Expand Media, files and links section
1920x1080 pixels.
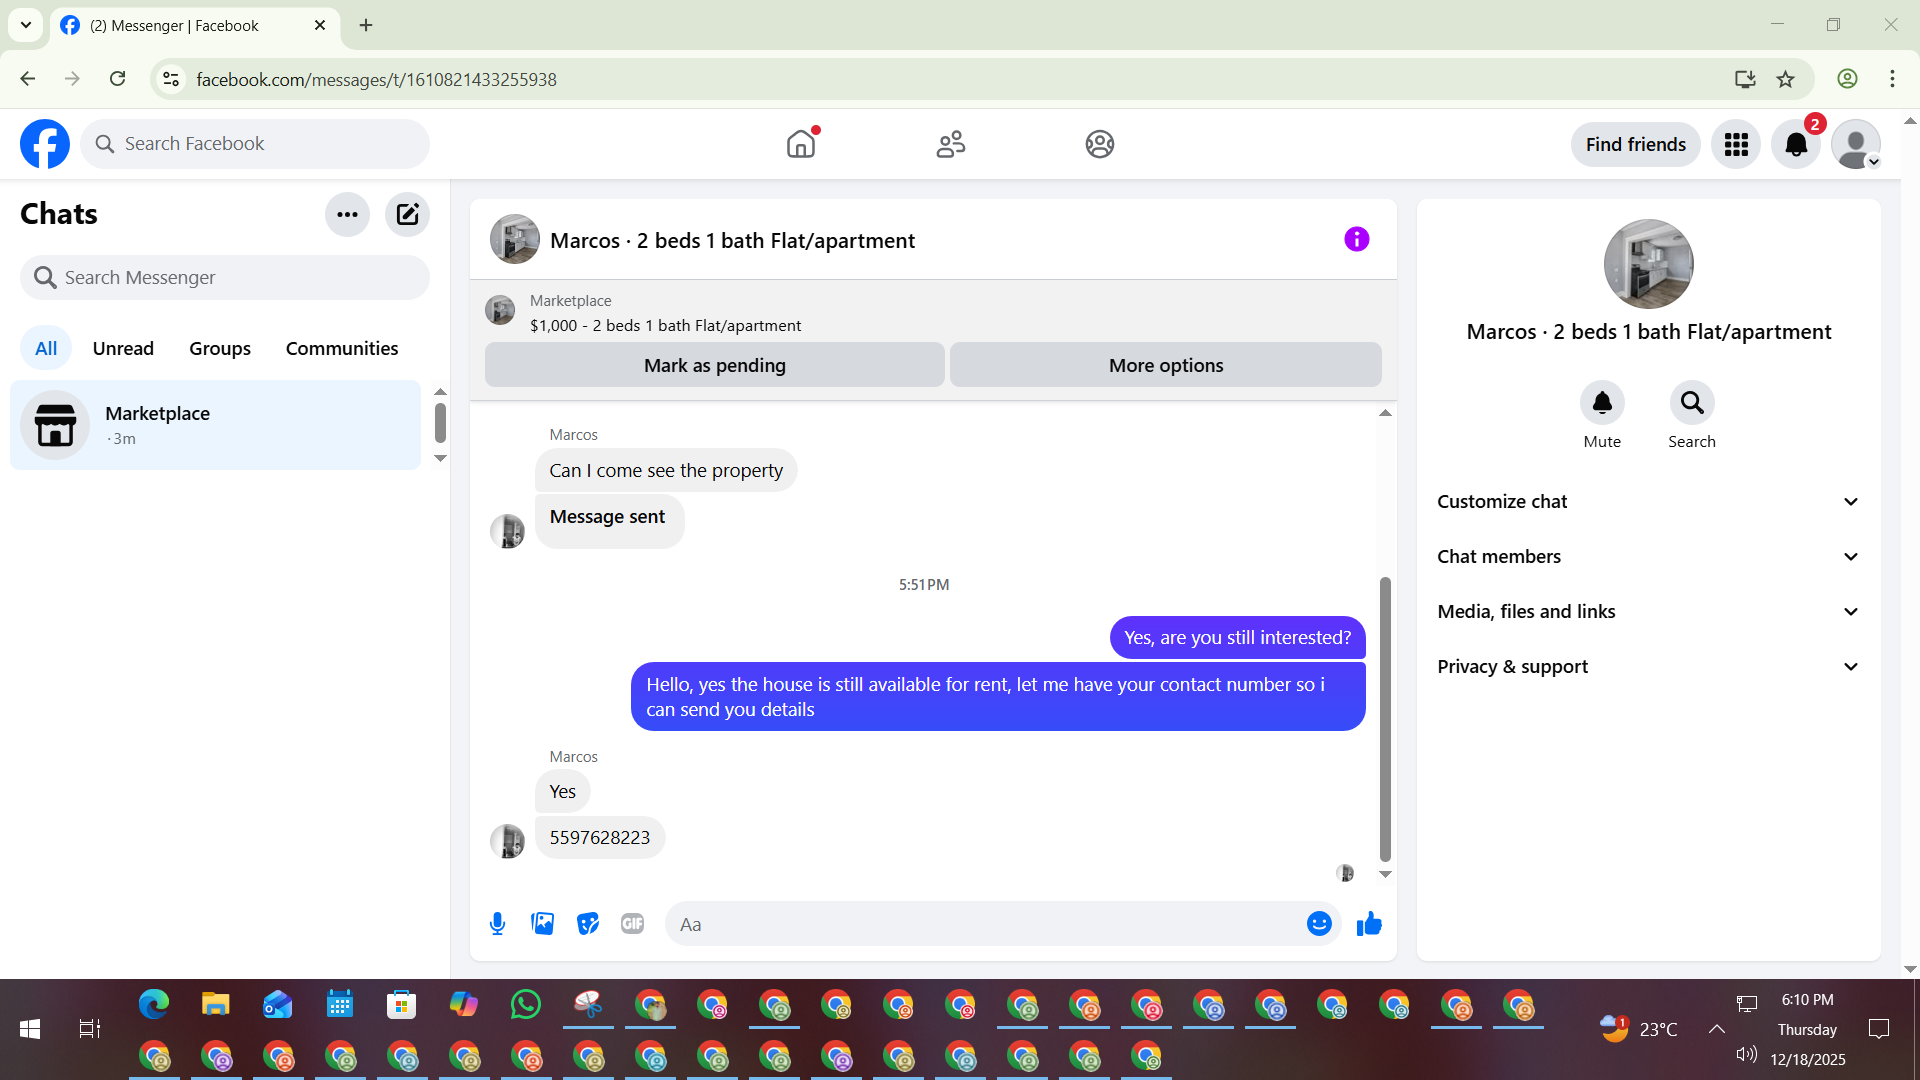1649,612
